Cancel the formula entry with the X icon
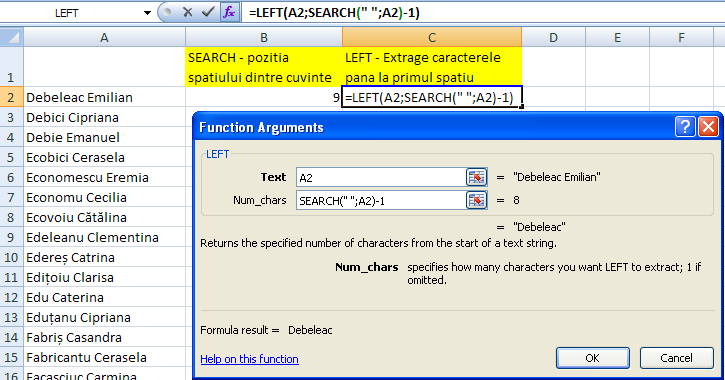Screen dimensions: 725x380 click(x=187, y=12)
